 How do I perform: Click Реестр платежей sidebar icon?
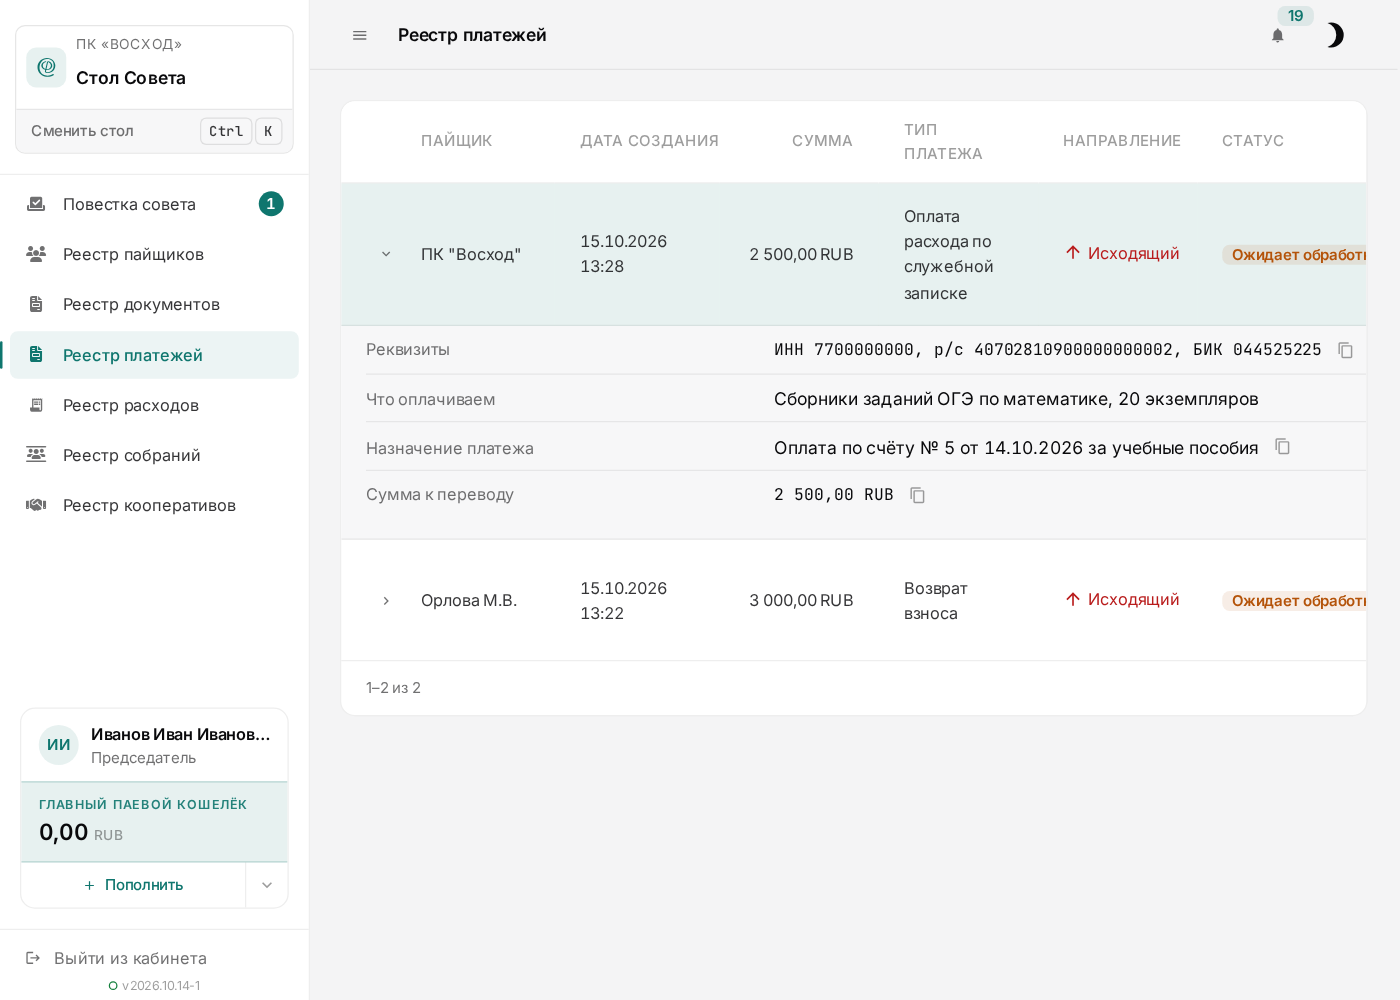coord(36,355)
